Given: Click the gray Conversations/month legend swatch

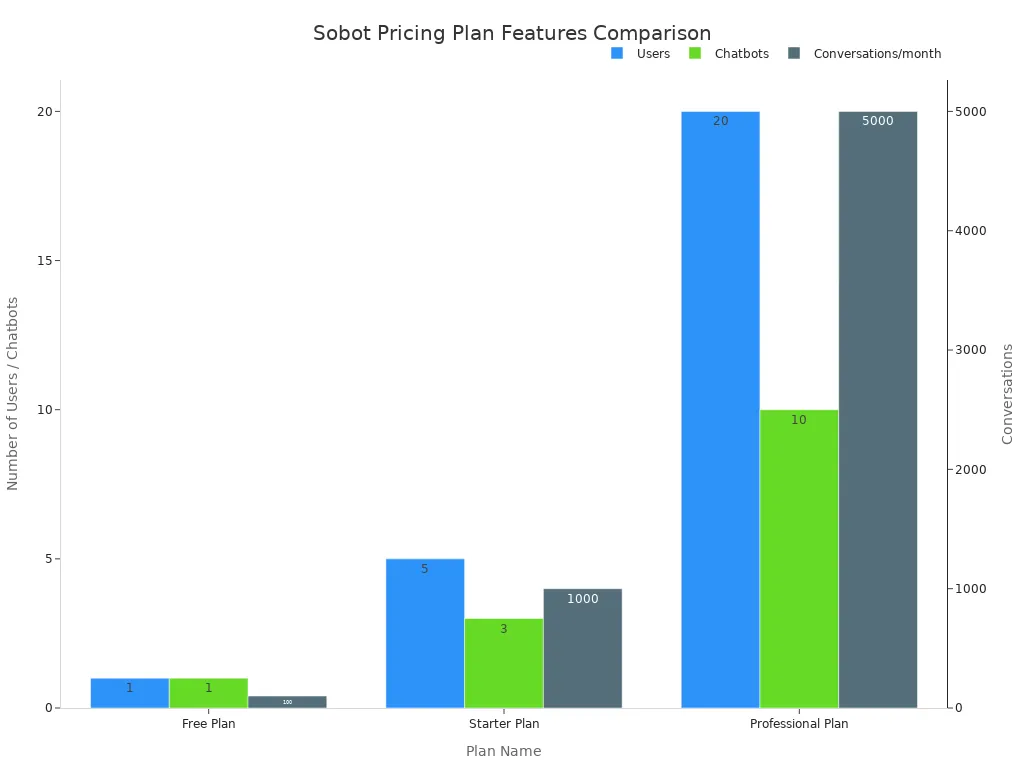Looking at the screenshot, I should pos(794,53).
